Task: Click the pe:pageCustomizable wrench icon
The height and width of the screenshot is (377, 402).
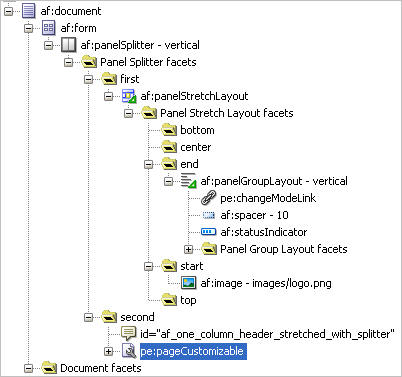Action: pyautogui.click(x=129, y=351)
